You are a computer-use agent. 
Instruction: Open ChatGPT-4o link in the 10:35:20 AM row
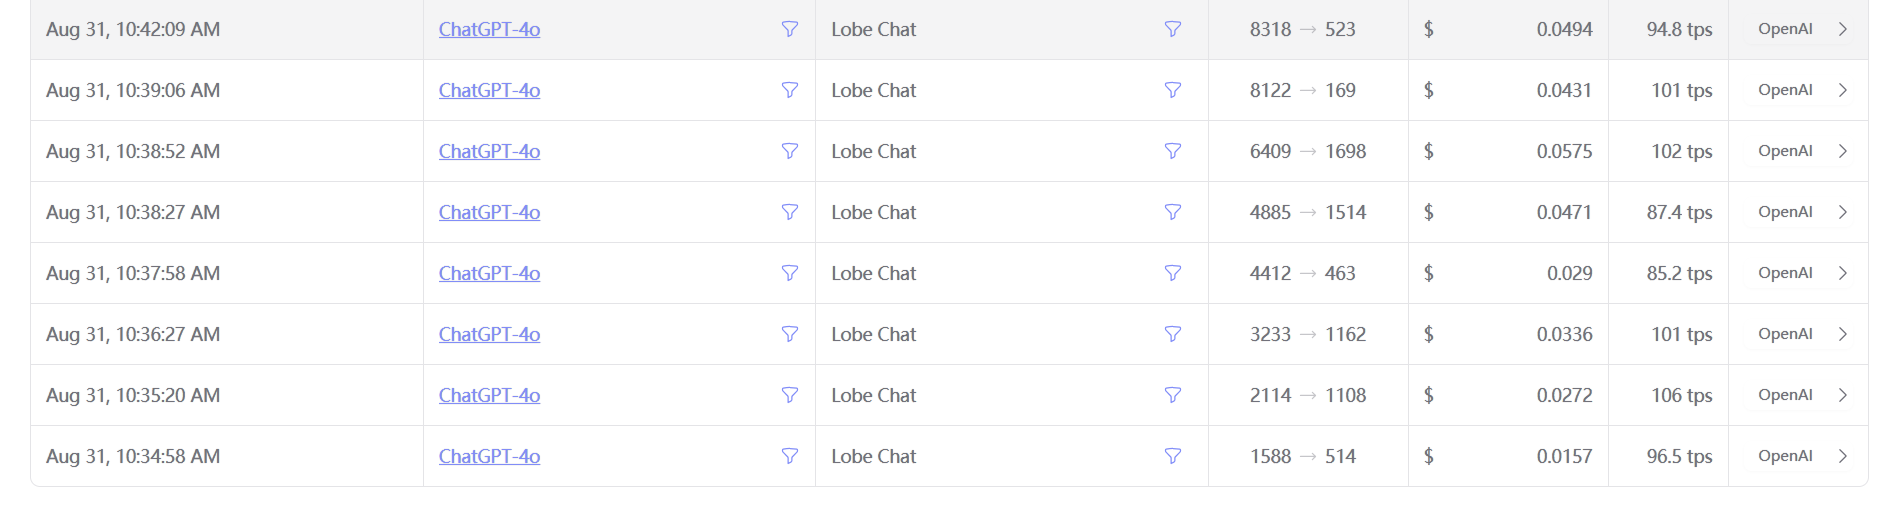(x=489, y=395)
